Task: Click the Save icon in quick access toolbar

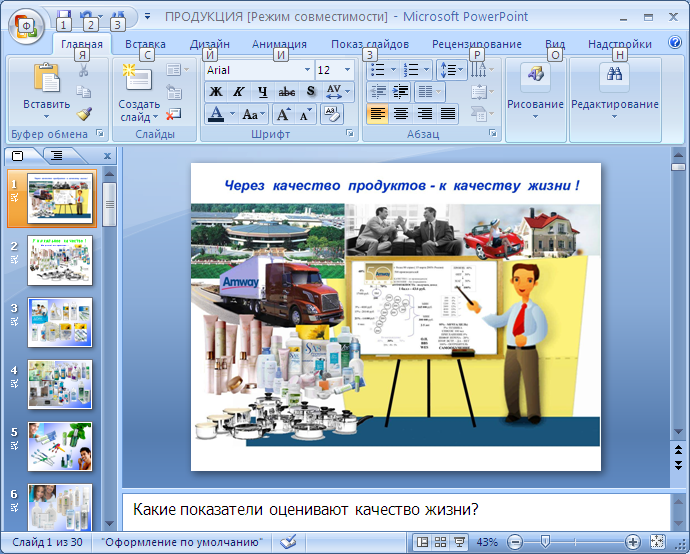Action: point(64,16)
